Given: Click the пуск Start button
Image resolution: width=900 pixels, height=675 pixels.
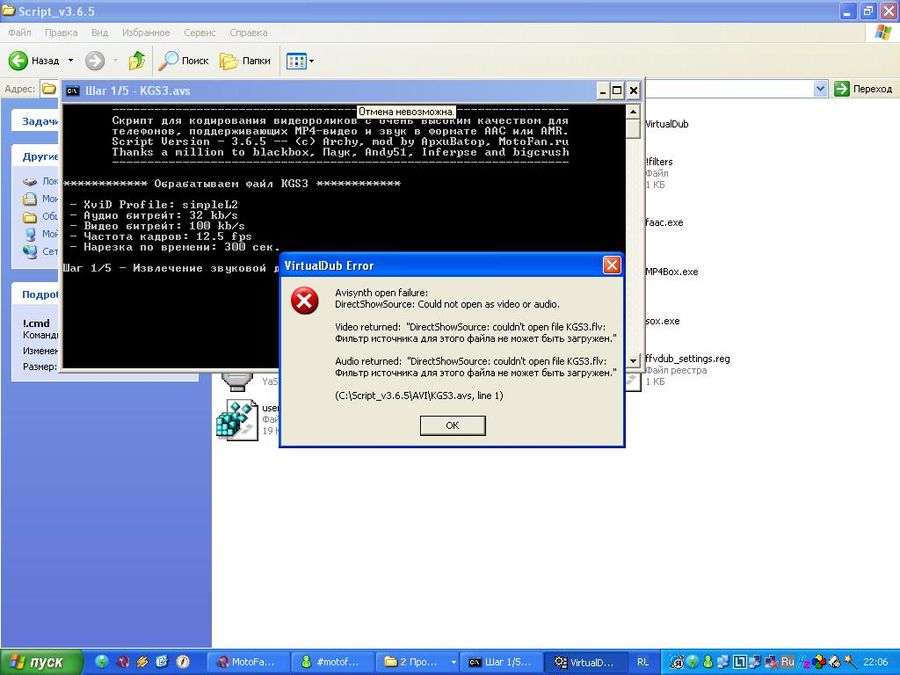Looking at the screenshot, I should 41,662.
